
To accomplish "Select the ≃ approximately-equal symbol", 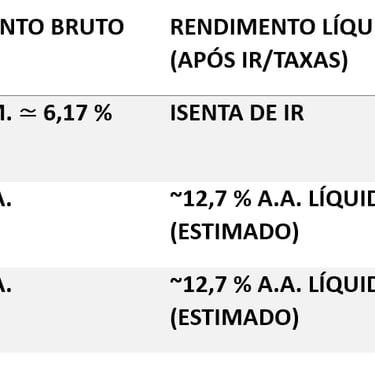I will click(x=27, y=114).
